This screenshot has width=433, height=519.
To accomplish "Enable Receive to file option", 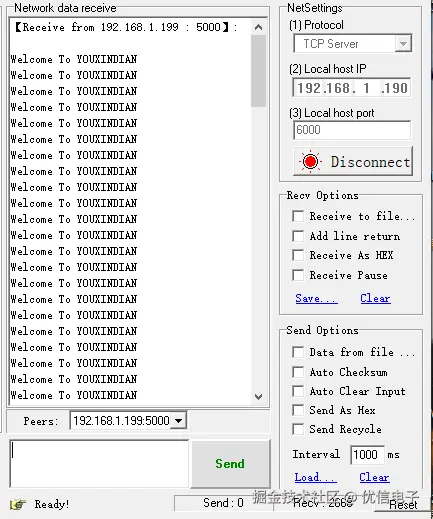I will [x=298, y=216].
